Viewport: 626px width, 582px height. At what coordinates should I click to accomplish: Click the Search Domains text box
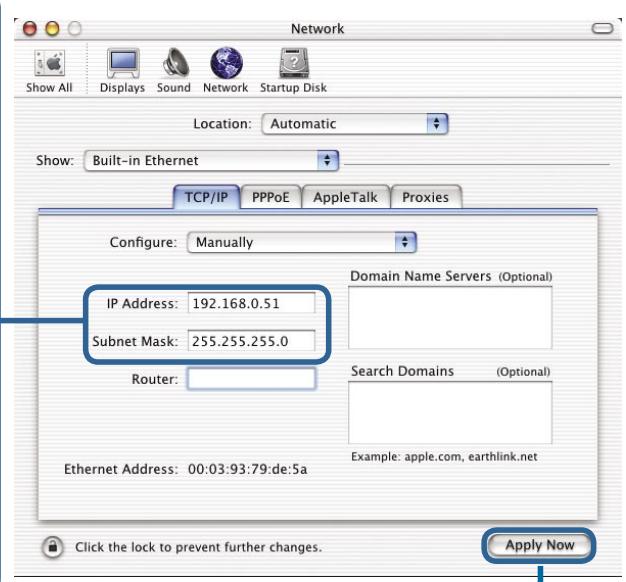[x=450, y=412]
